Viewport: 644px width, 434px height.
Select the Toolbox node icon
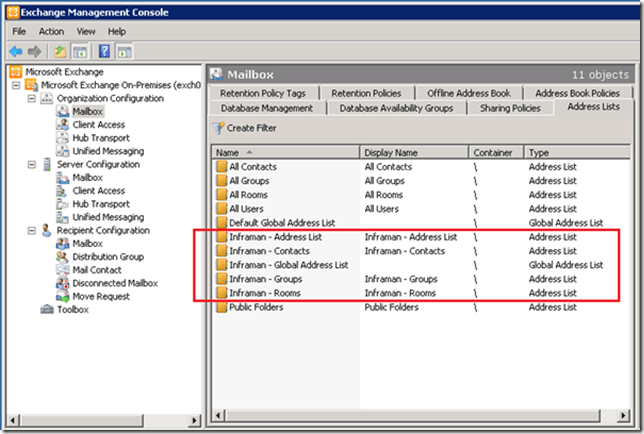pyautogui.click(x=48, y=310)
